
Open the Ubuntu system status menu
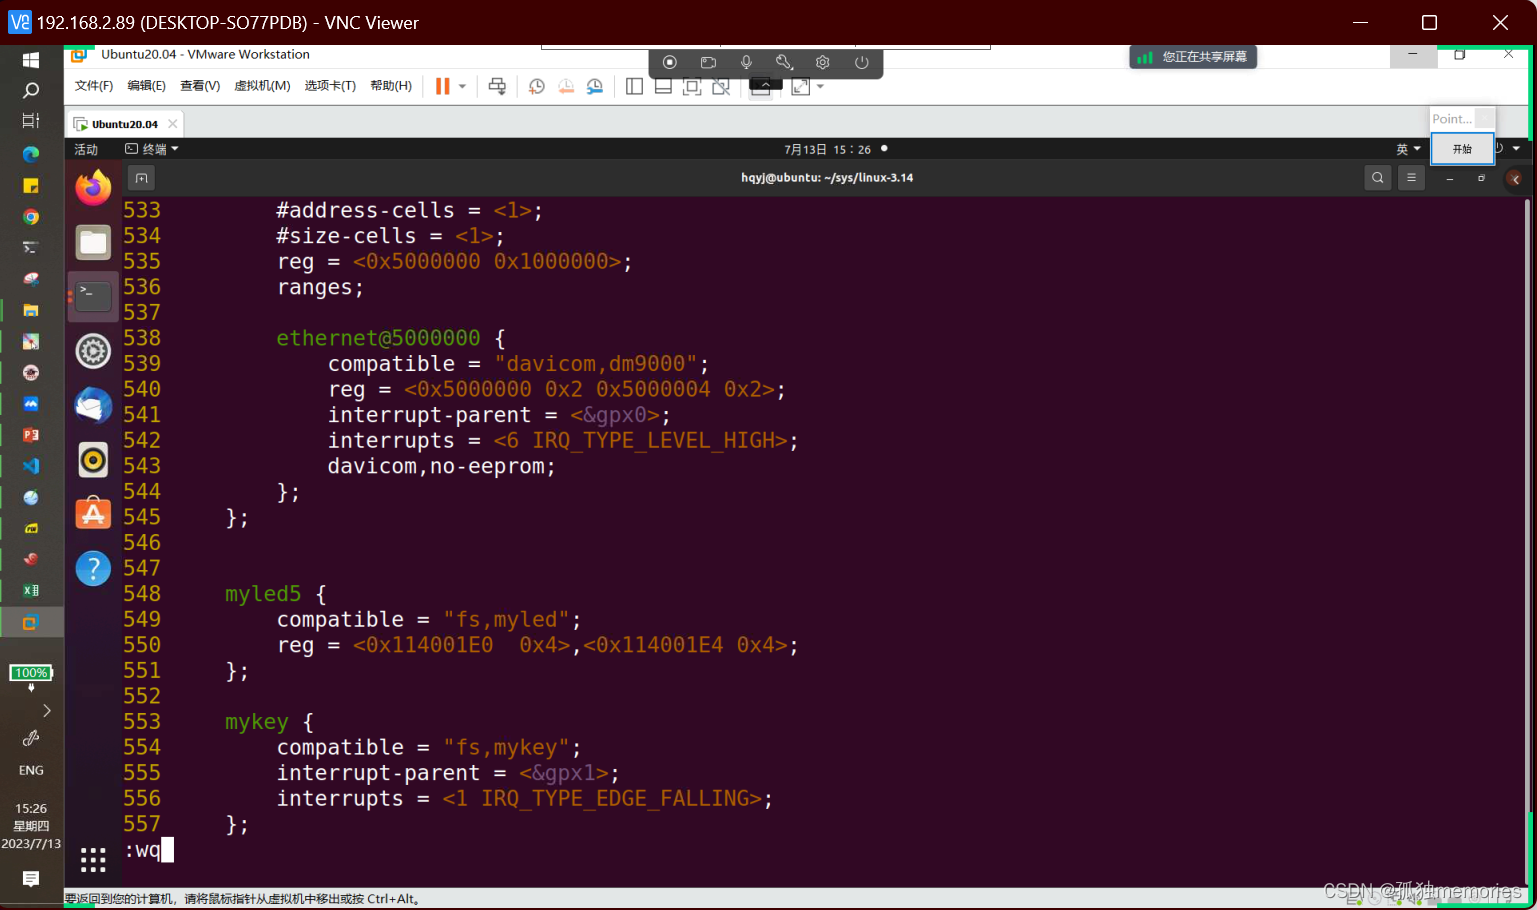[1509, 148]
